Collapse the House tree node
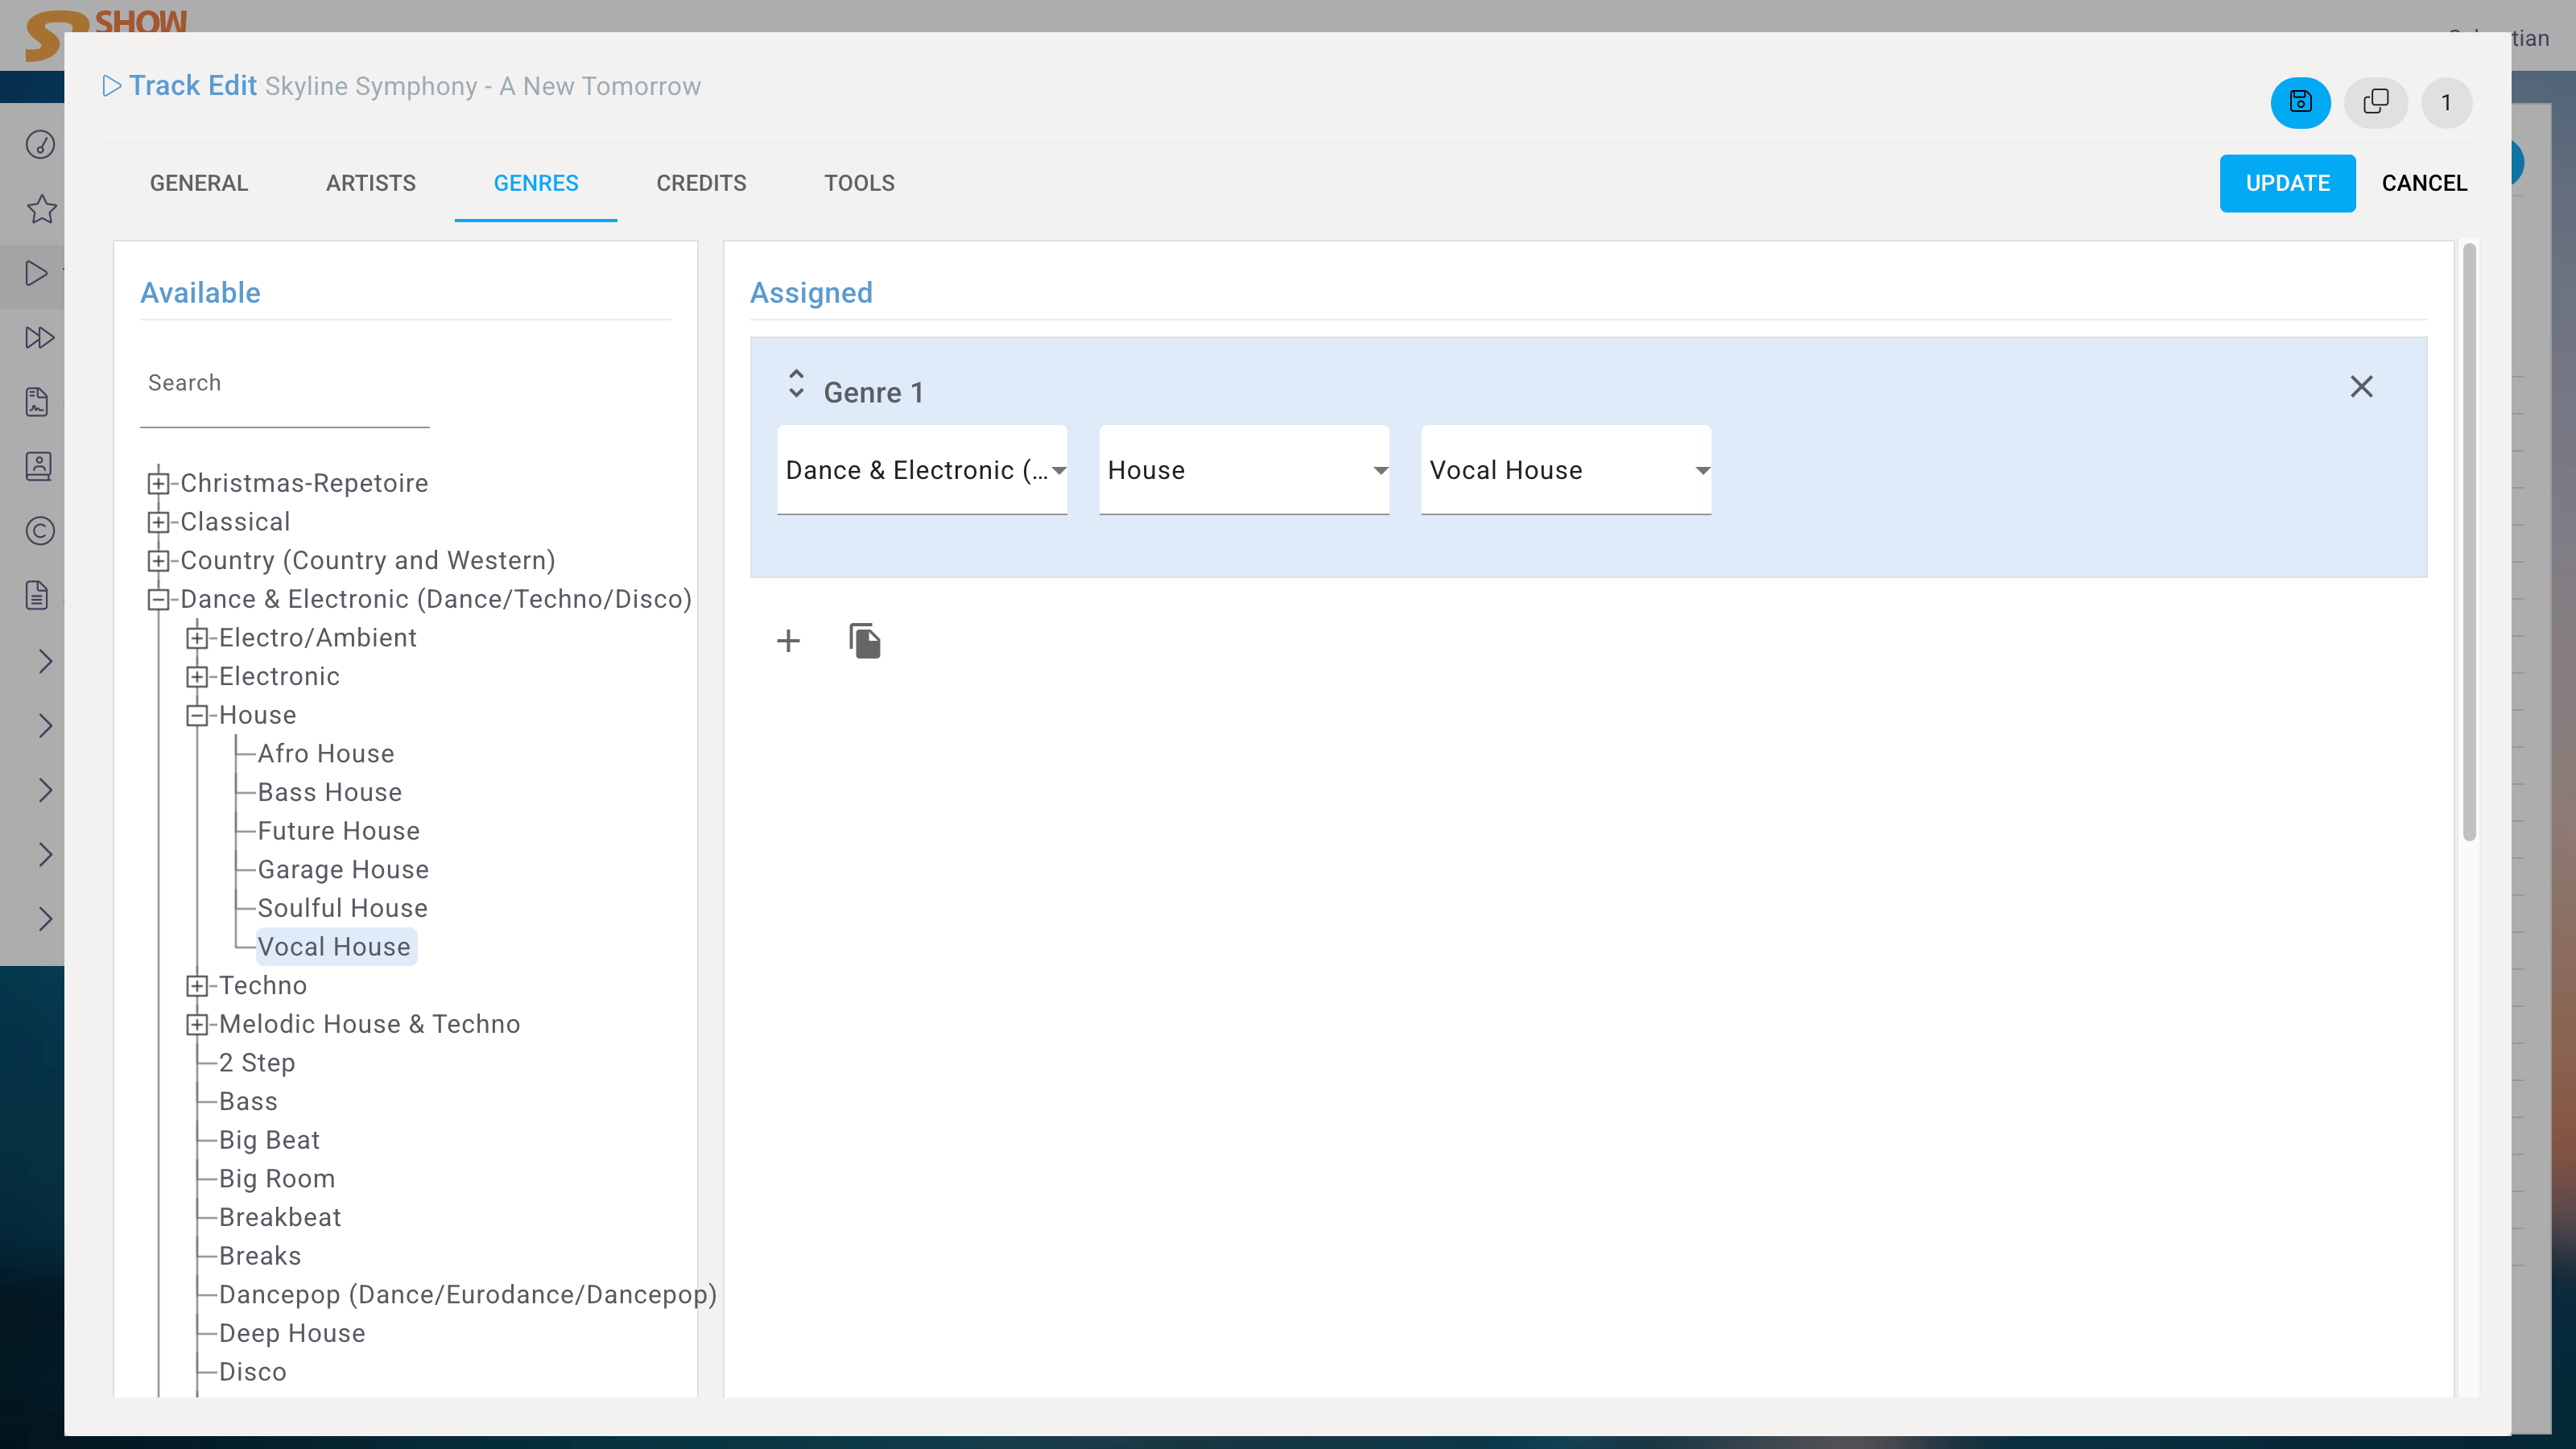The height and width of the screenshot is (1449, 2576). pos(197,715)
